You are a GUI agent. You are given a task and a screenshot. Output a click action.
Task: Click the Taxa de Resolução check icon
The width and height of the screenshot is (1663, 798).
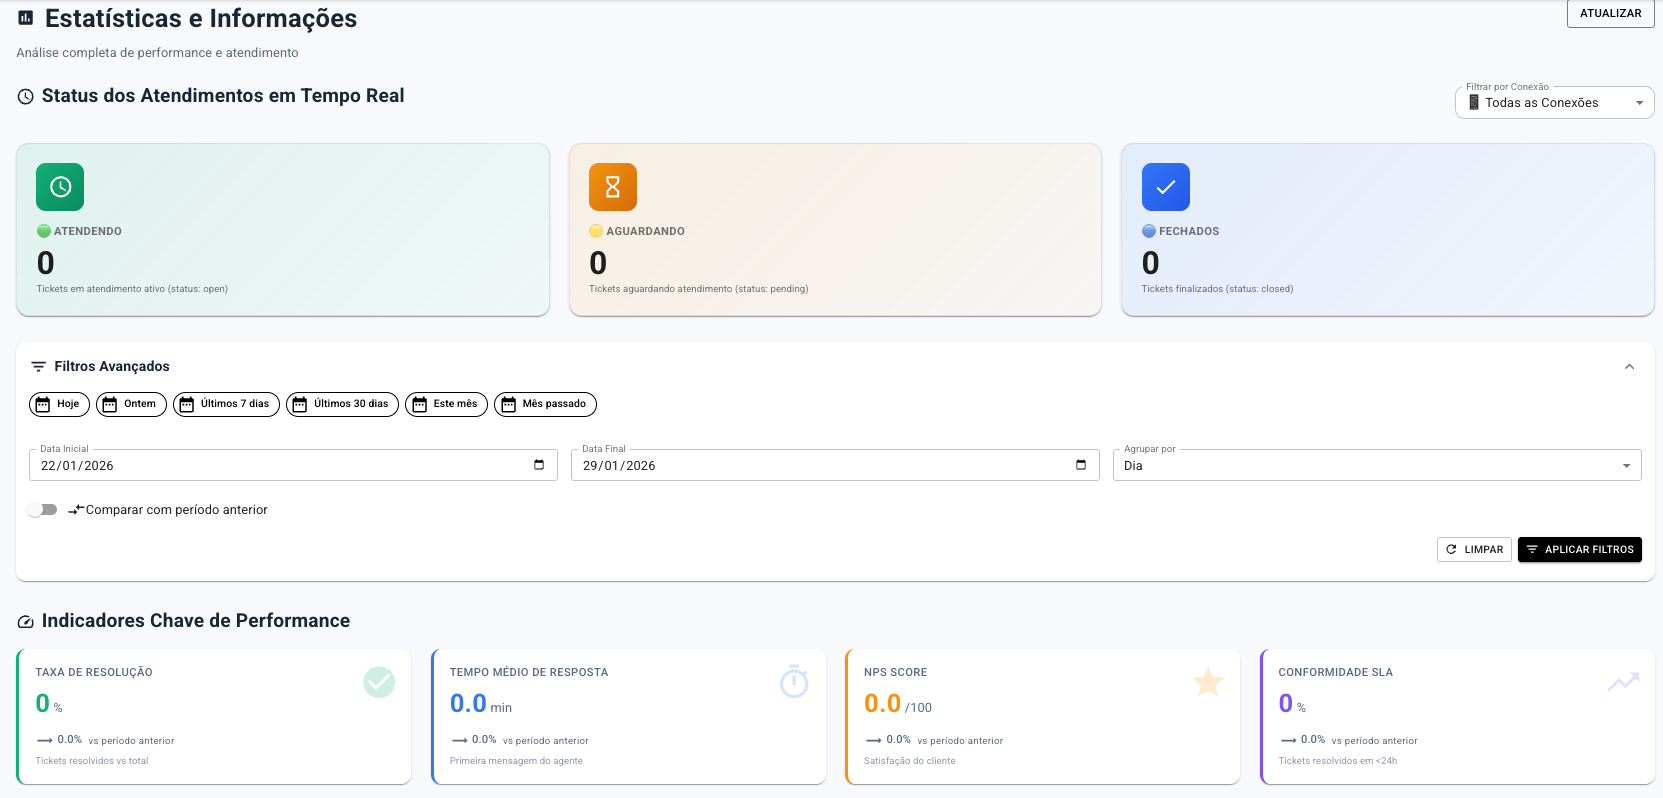379,683
